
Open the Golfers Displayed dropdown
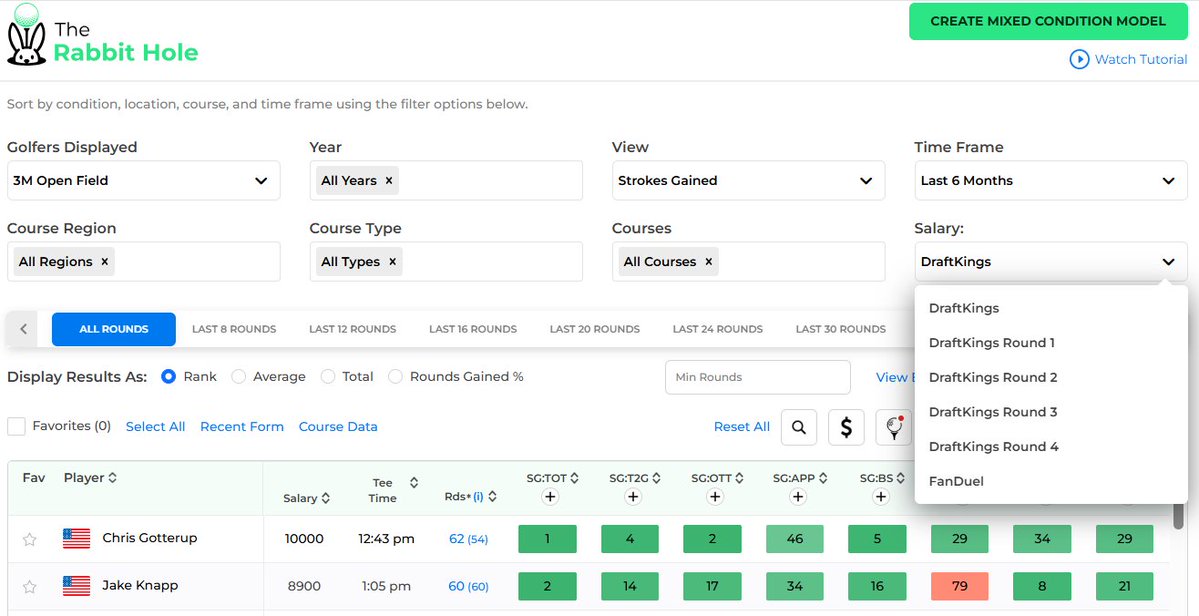click(x=144, y=181)
